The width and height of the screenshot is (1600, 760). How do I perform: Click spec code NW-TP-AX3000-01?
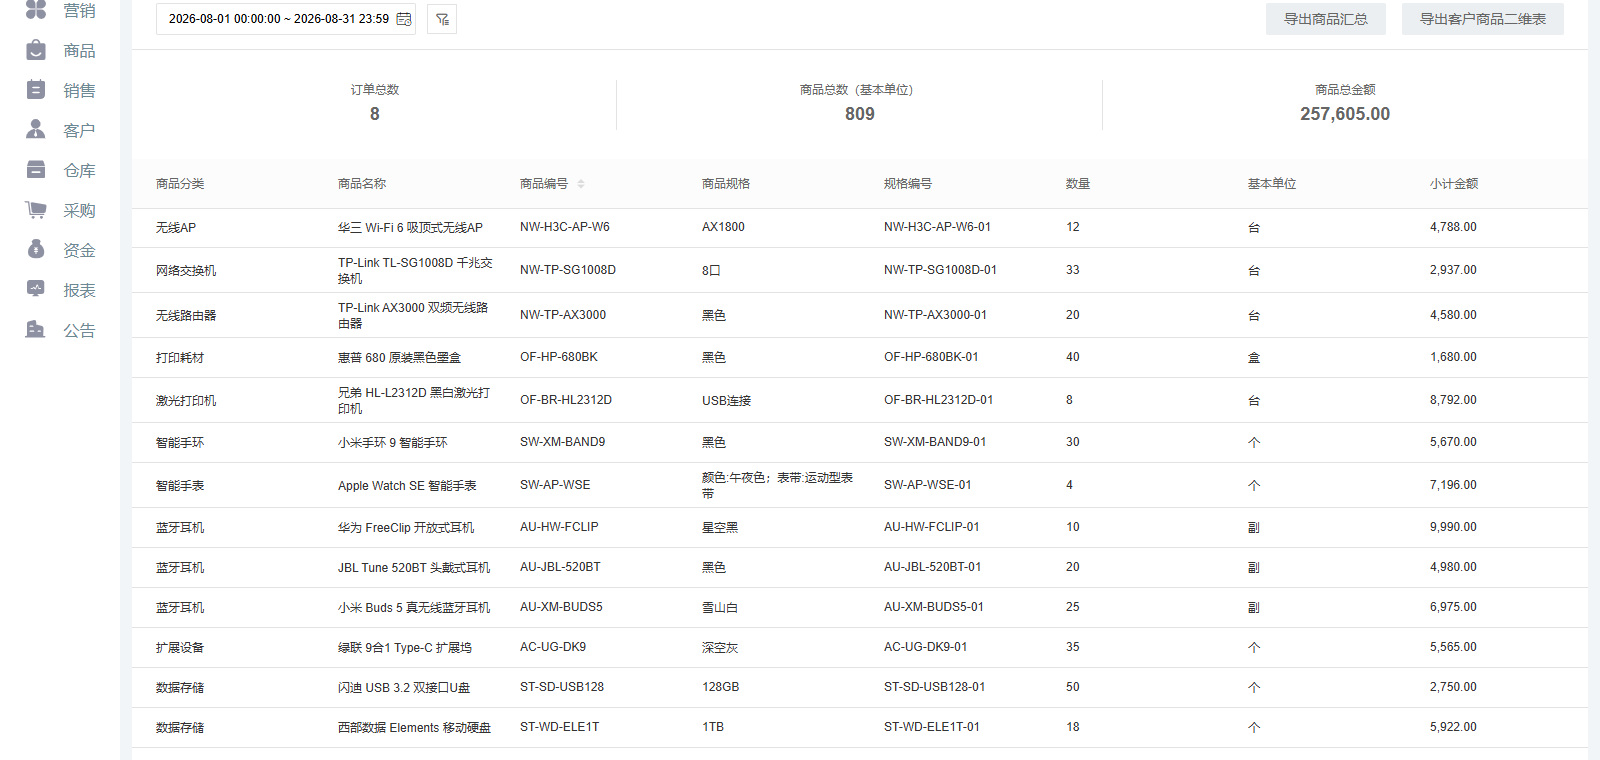coord(935,315)
